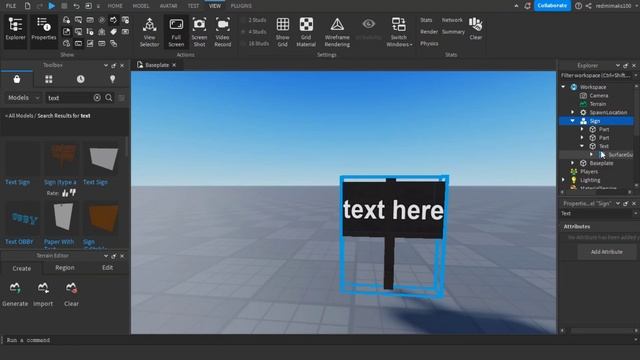Click the Filter workspace search field
This screenshot has height=360, width=640.
(596, 75)
